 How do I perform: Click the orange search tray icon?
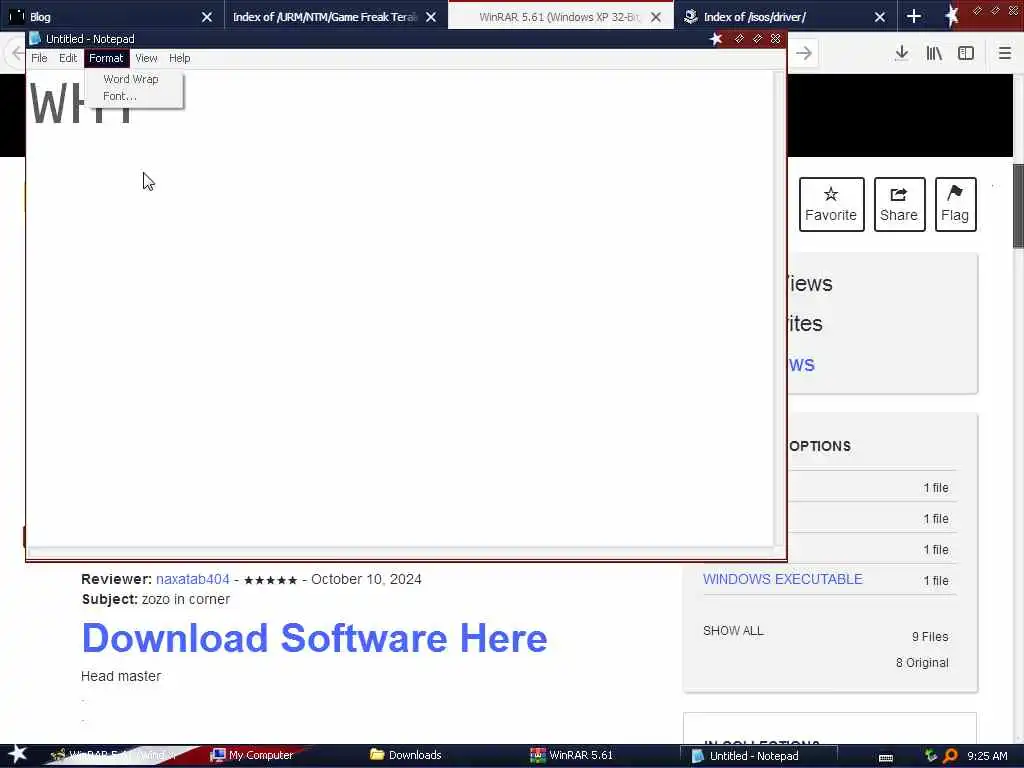(x=950, y=756)
